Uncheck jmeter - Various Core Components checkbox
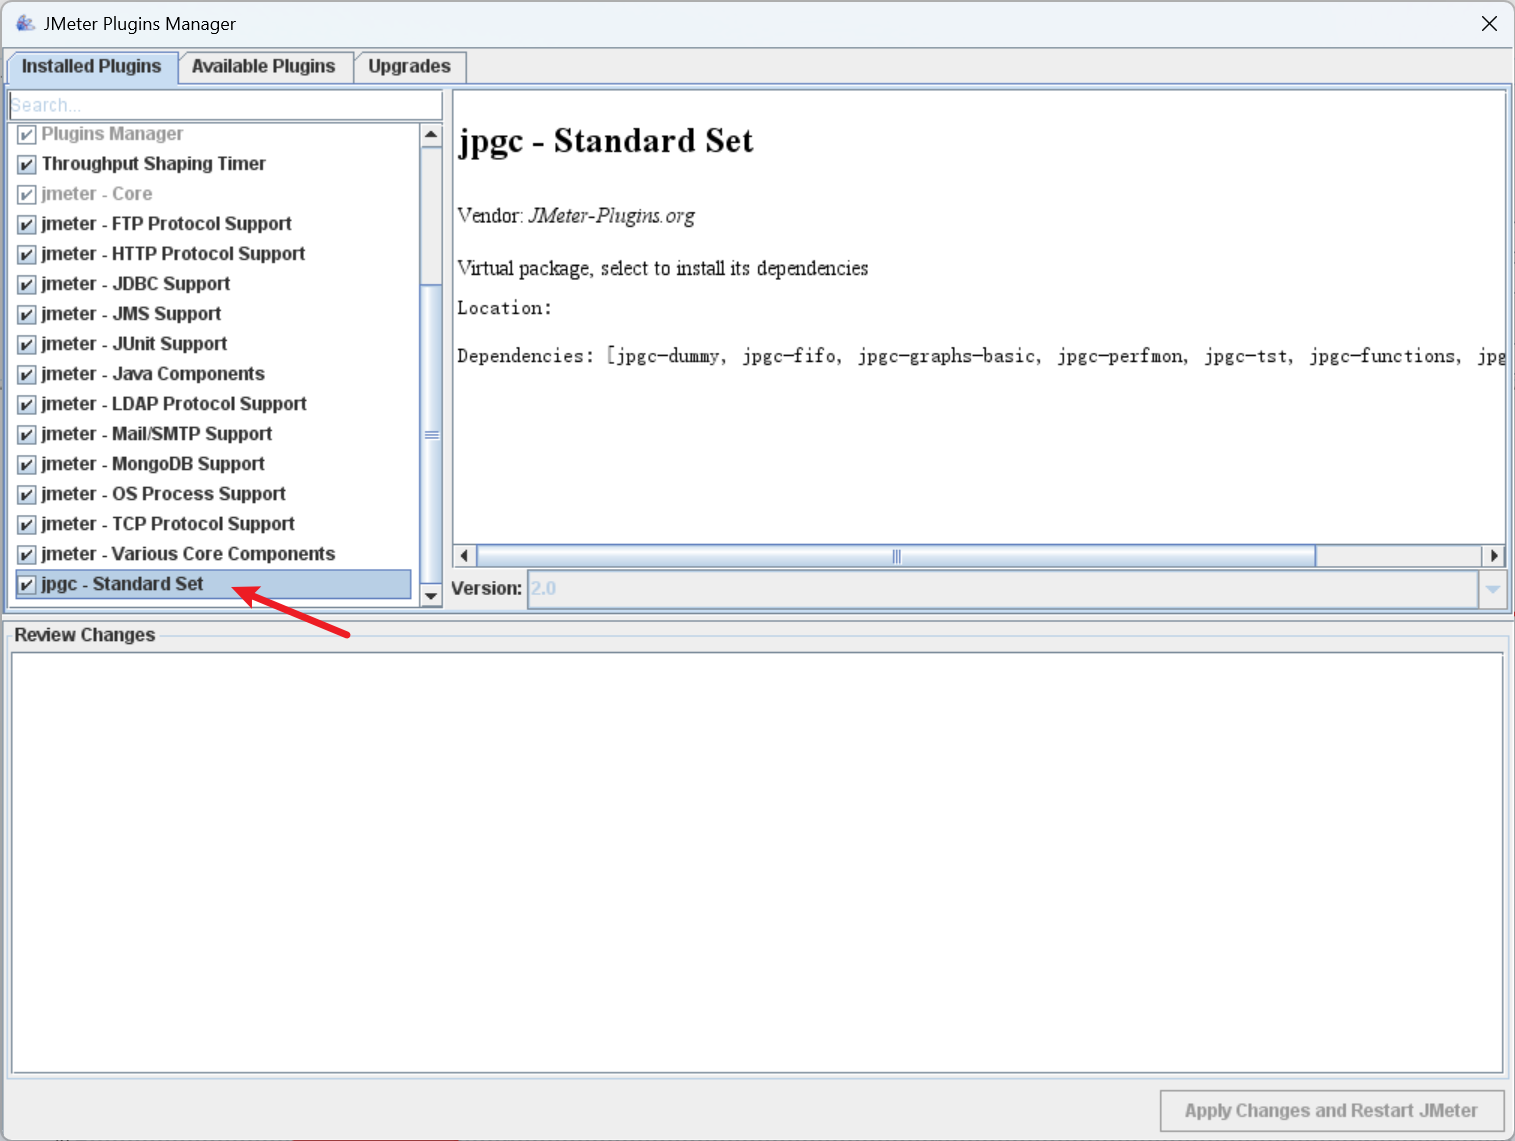Screen dimensions: 1515x1141 pos(27,554)
